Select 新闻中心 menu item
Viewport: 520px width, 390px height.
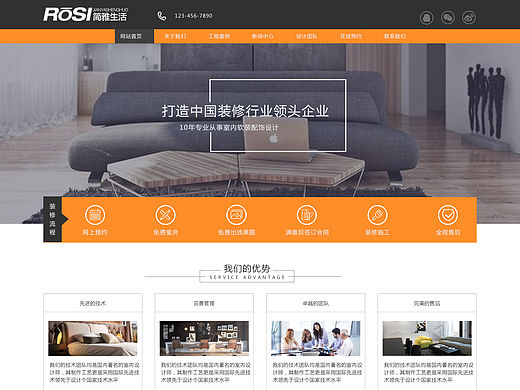[x=263, y=36]
